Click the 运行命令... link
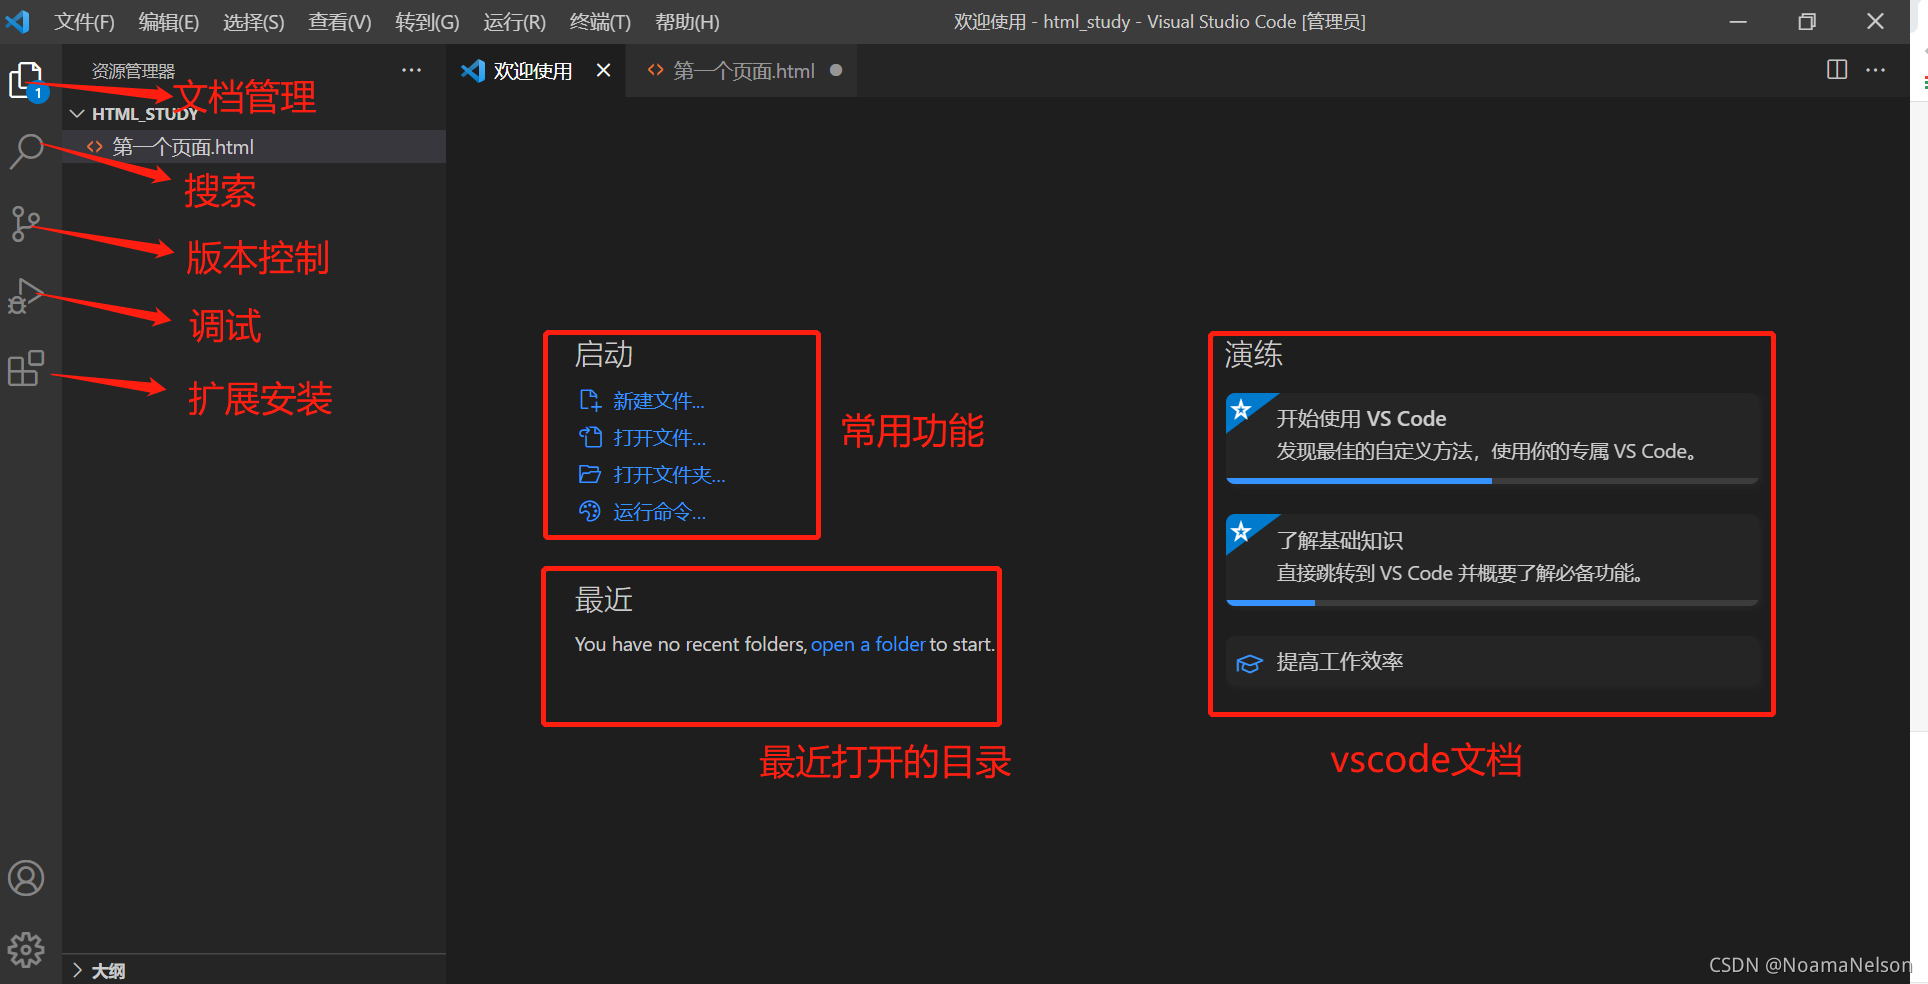1928x984 pixels. [659, 512]
